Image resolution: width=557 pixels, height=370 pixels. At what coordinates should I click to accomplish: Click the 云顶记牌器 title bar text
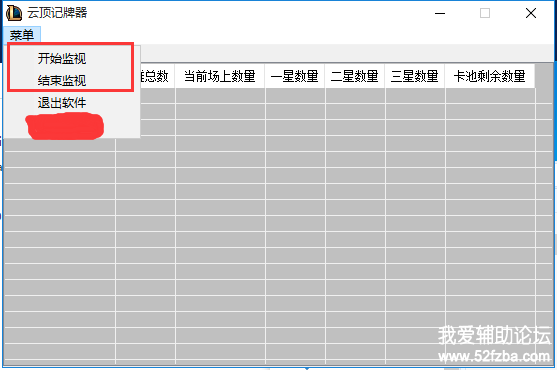[57, 13]
